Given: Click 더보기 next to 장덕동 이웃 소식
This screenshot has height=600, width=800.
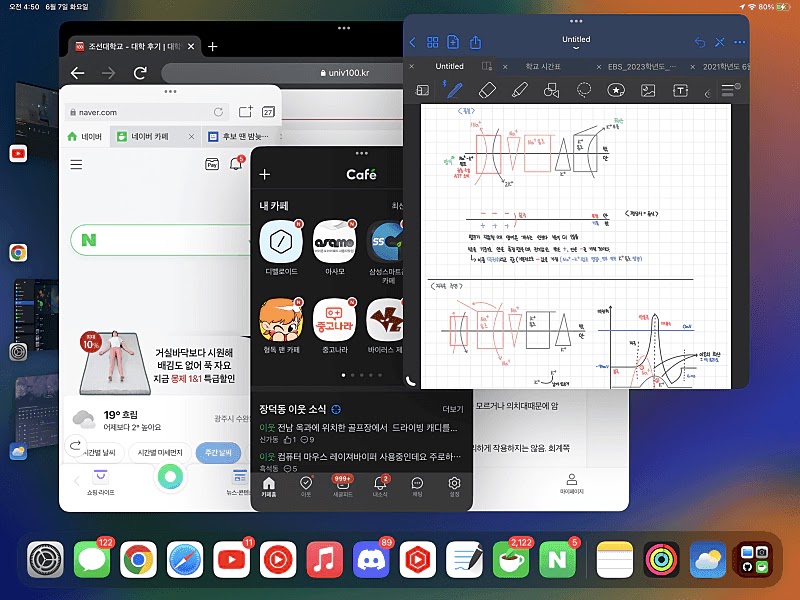Looking at the screenshot, I should (x=453, y=409).
